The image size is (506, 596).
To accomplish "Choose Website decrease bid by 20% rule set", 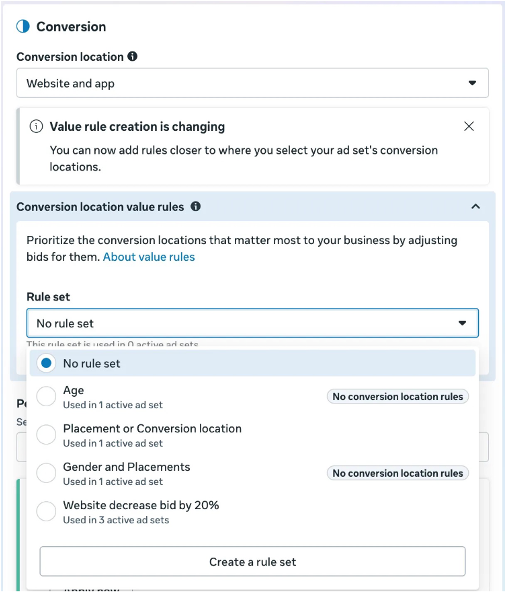I will click(x=46, y=512).
